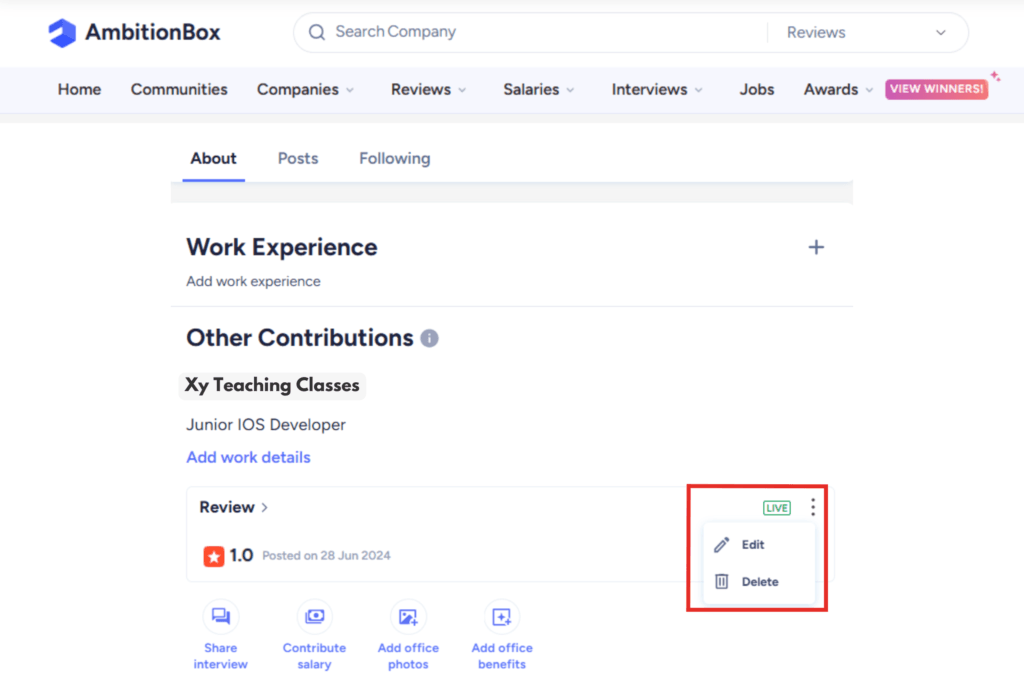Expand the Companies navigation menu
1024x683 pixels.
[x=305, y=89]
